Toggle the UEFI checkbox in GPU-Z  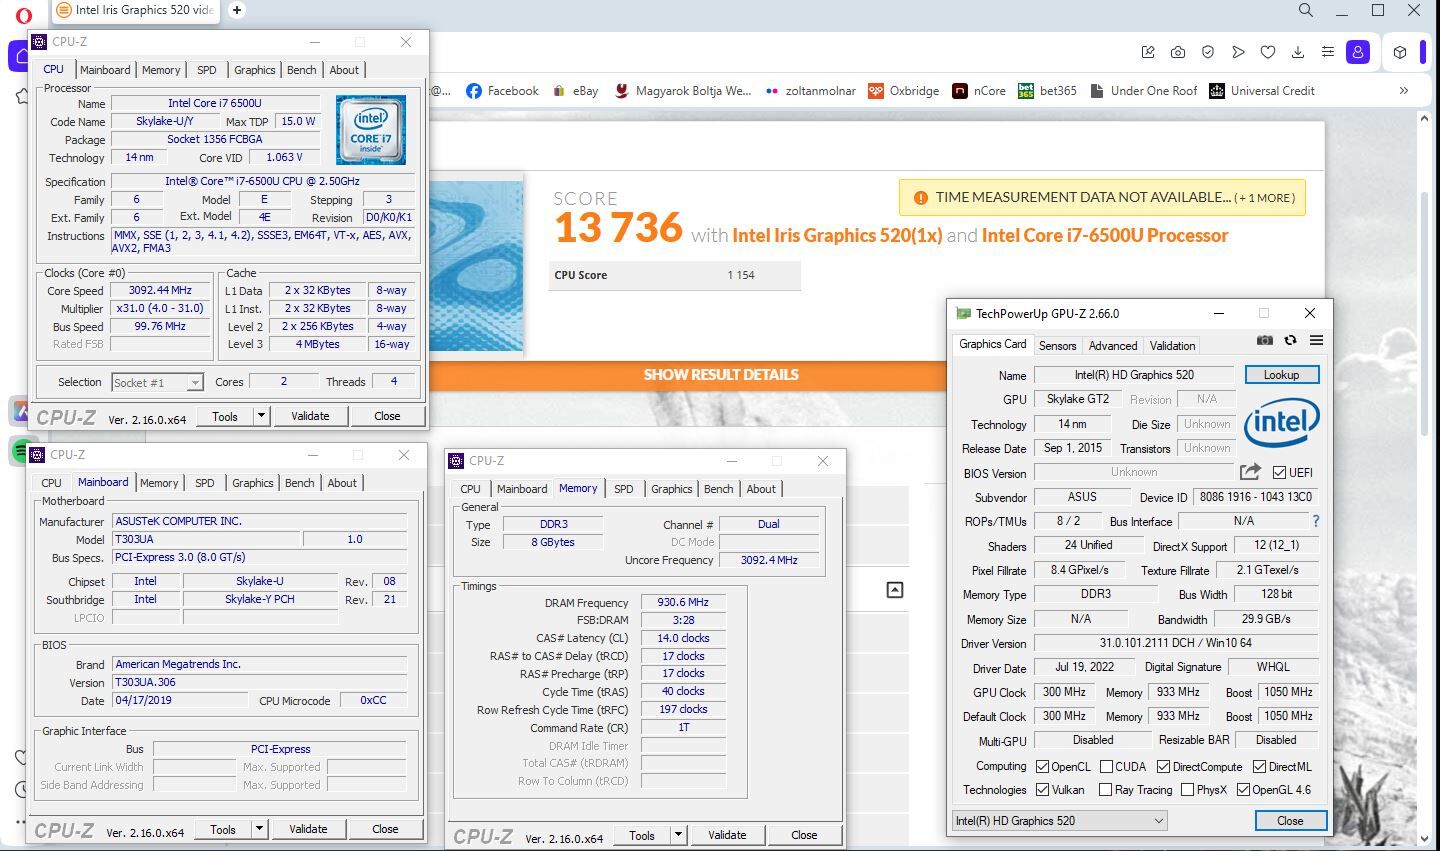(1279, 472)
